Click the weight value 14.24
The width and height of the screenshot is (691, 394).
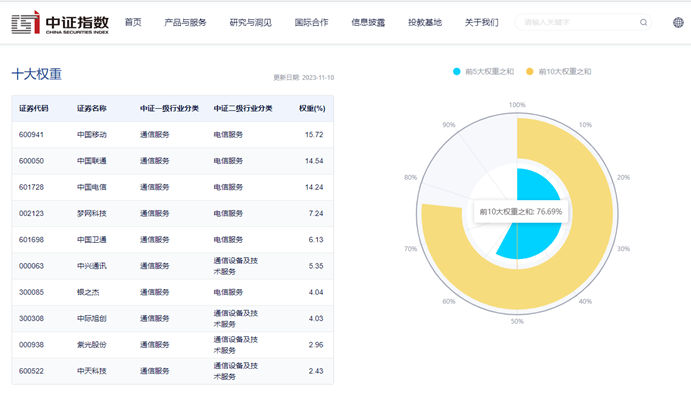[314, 187]
